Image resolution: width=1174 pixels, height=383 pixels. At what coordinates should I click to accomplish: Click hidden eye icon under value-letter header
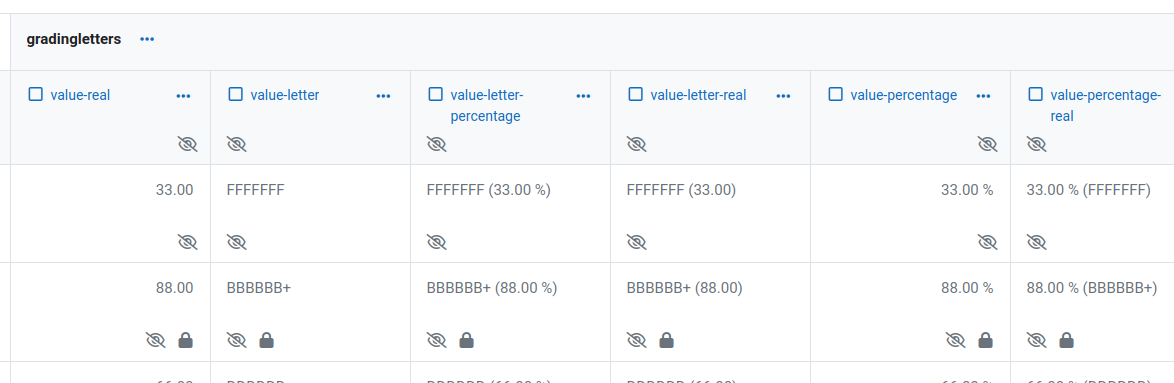(x=237, y=144)
